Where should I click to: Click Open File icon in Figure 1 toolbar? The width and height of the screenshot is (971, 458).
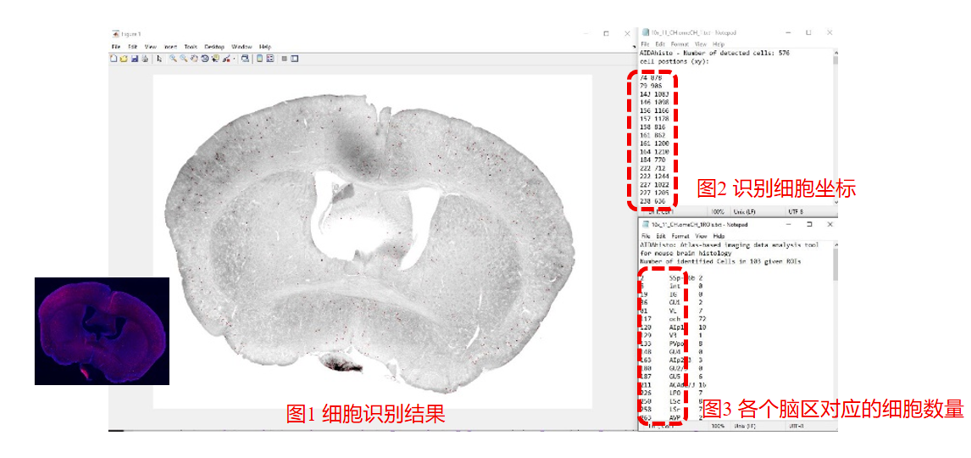[x=124, y=59]
